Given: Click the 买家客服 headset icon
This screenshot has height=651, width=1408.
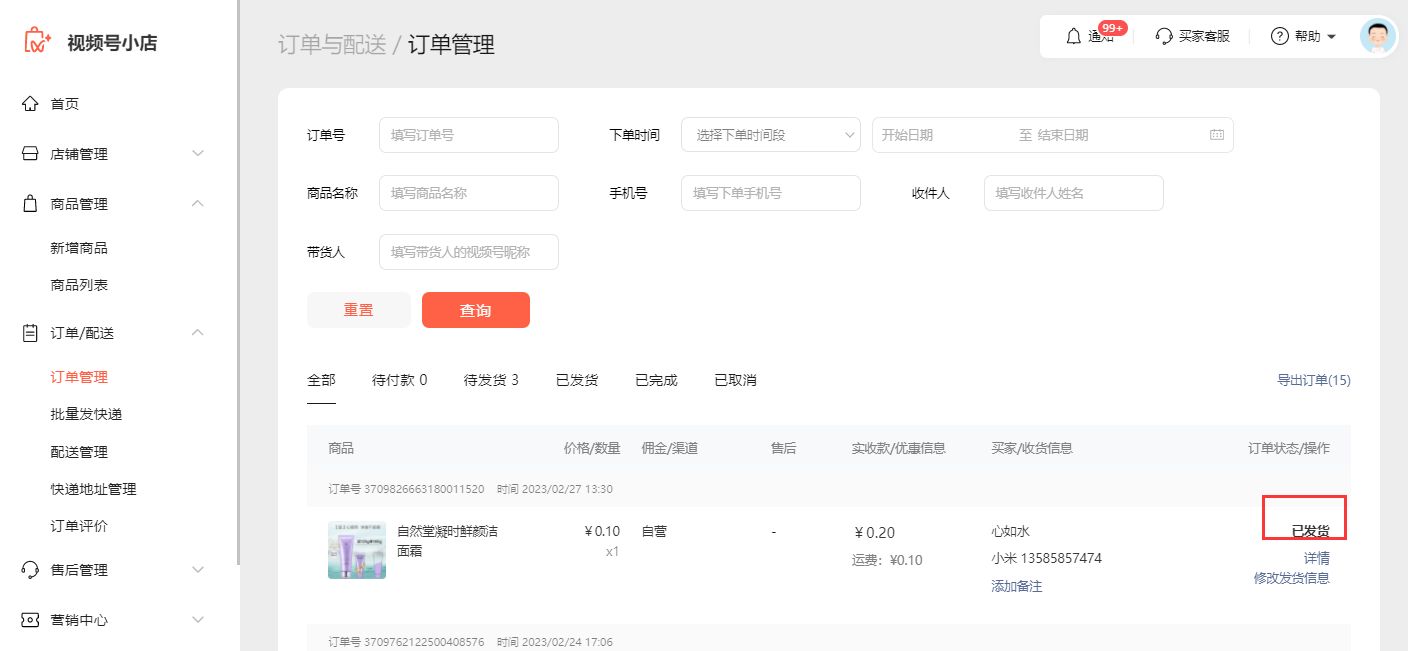Looking at the screenshot, I should point(1163,36).
